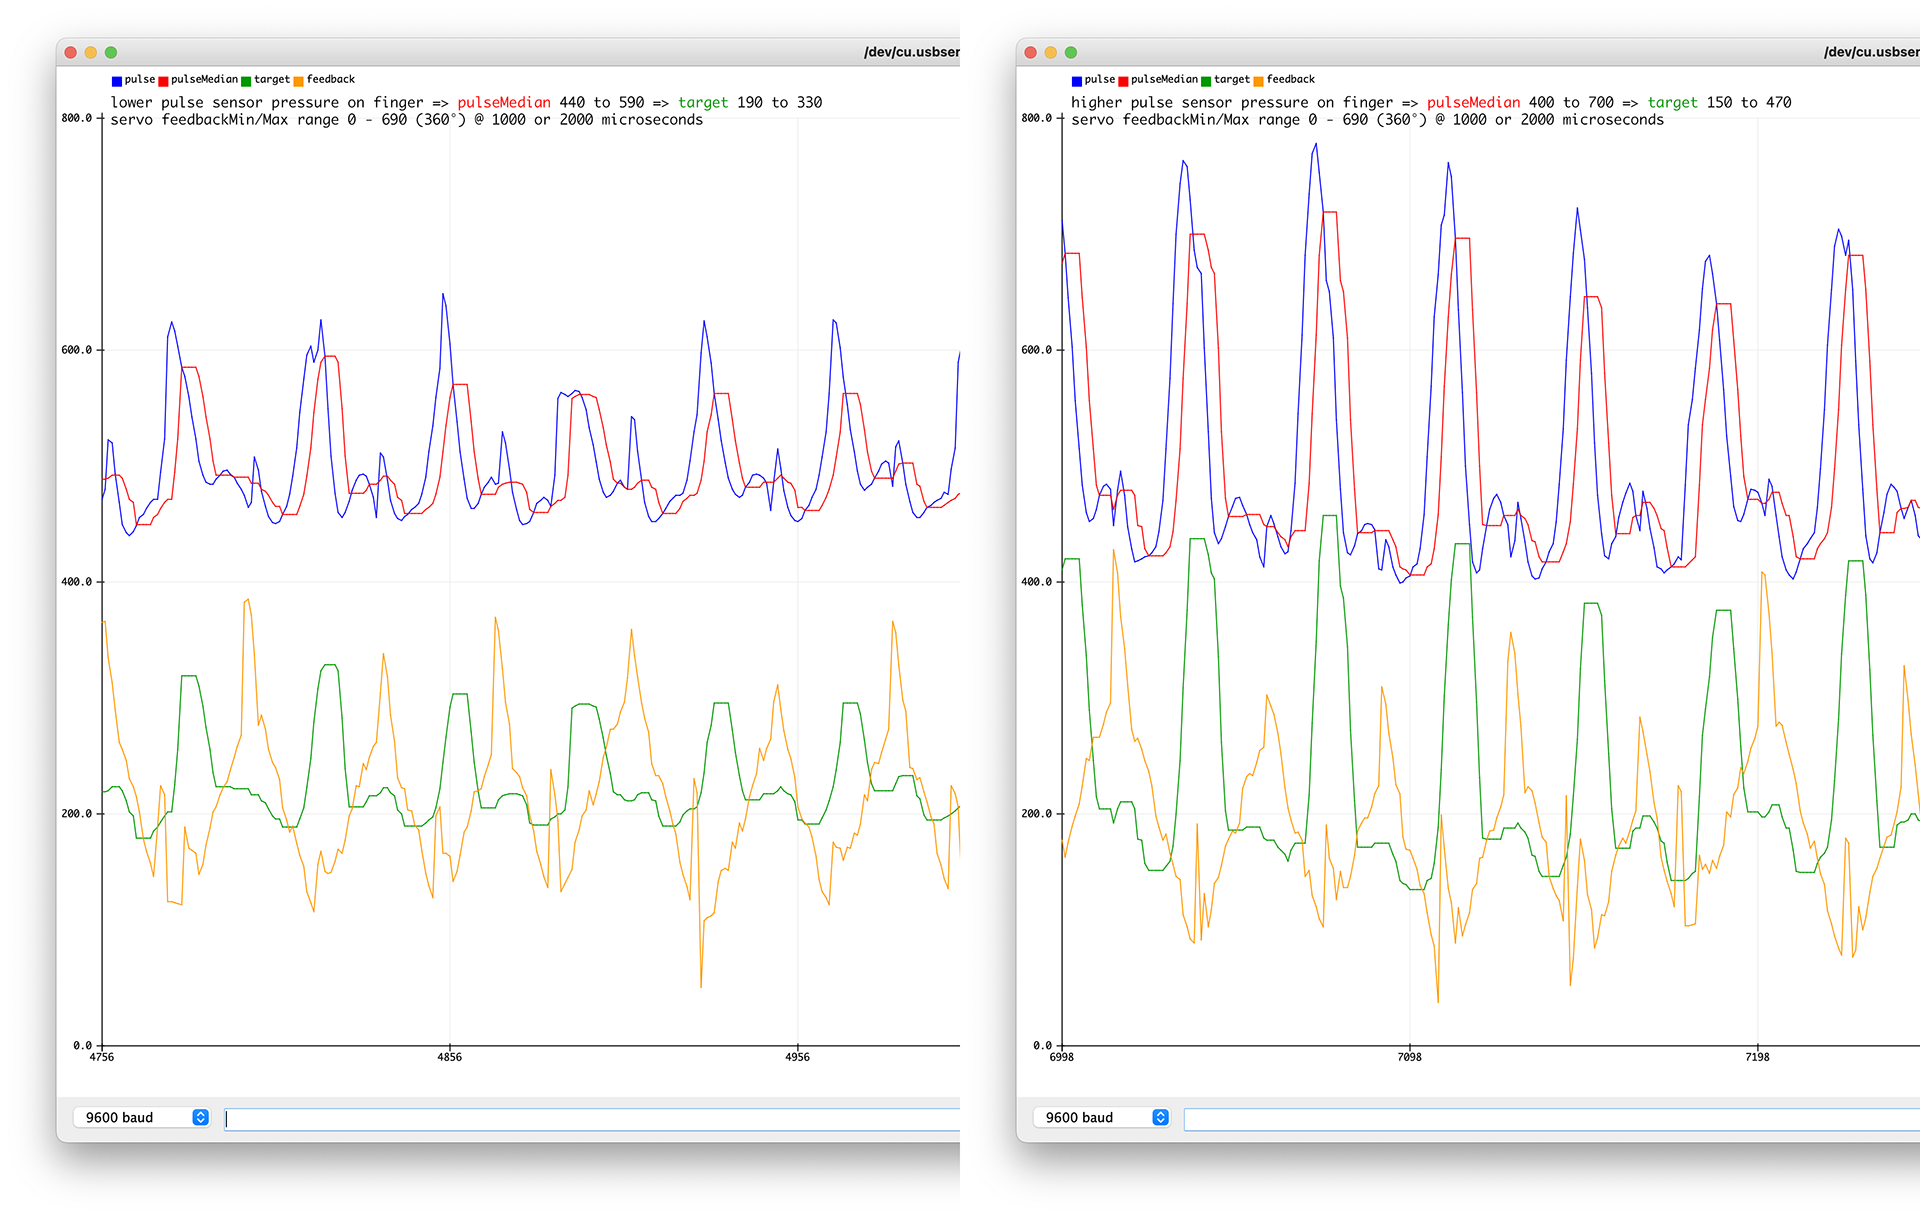Click the red pulseMedian legend swatch, left window
The height and width of the screenshot is (1217, 1920).
click(x=163, y=81)
